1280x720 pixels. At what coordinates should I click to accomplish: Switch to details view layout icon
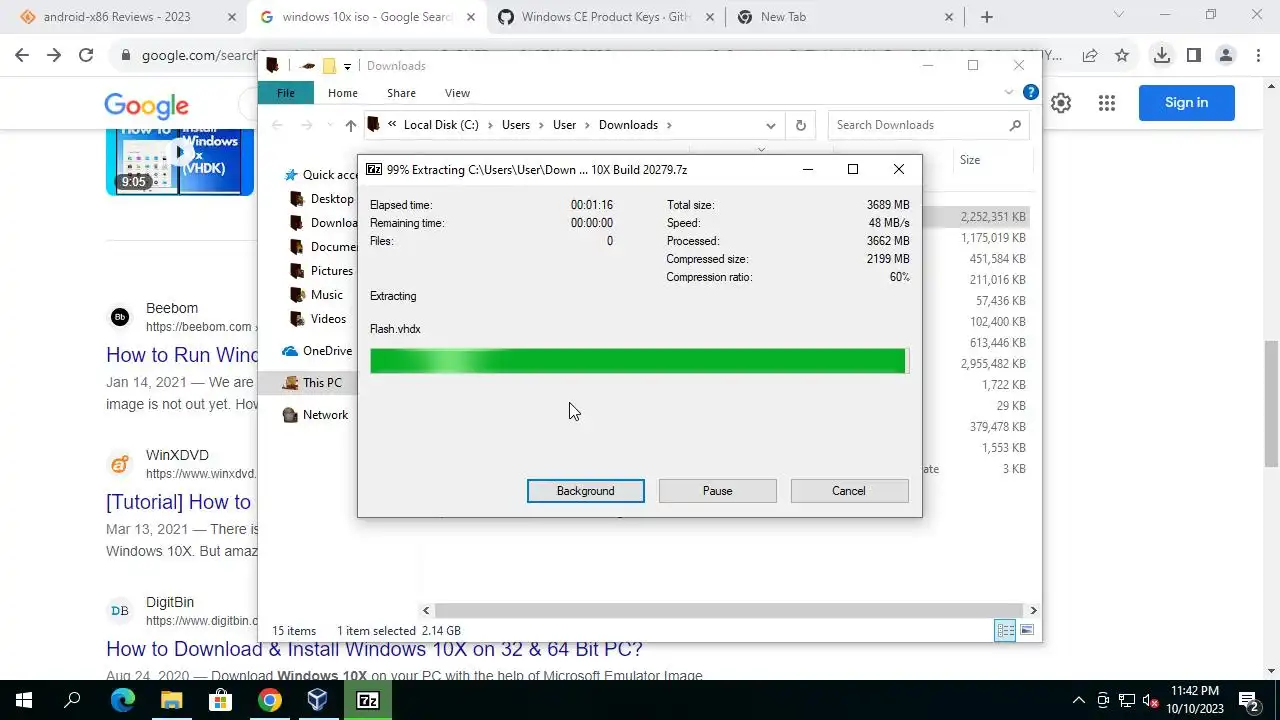1005,630
